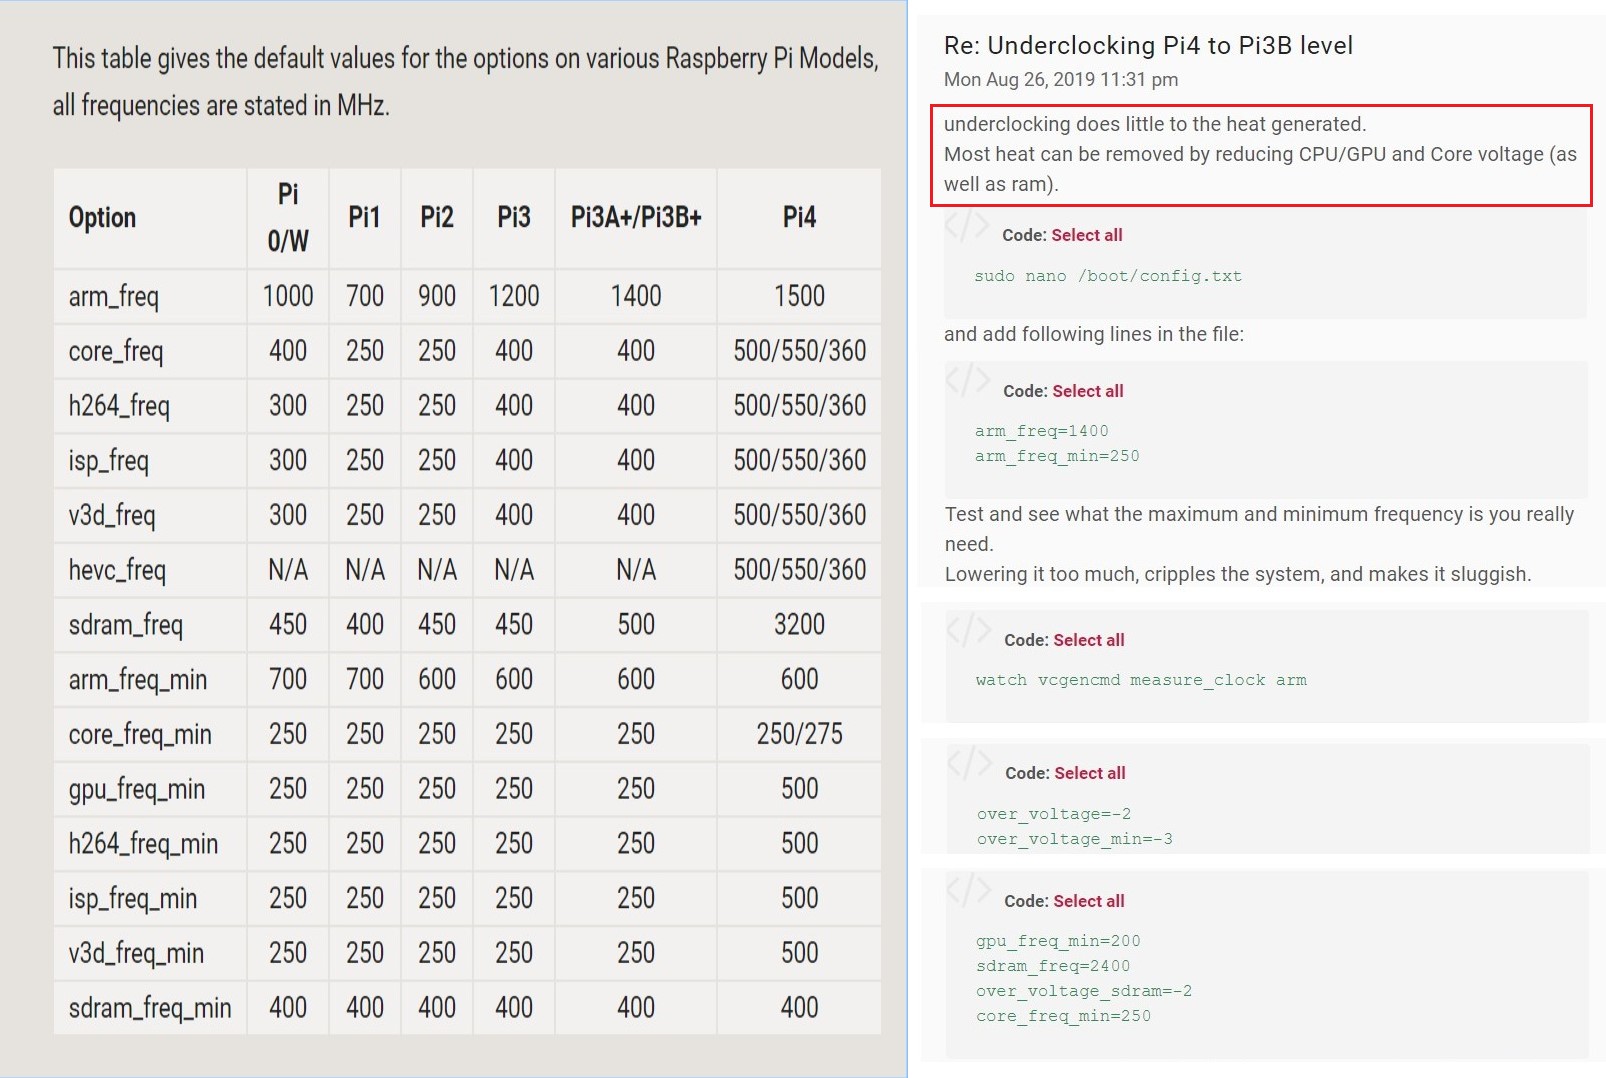Click the watch vcgencmd measure_clock arm text
The image size is (1606, 1078).
pos(1140,680)
